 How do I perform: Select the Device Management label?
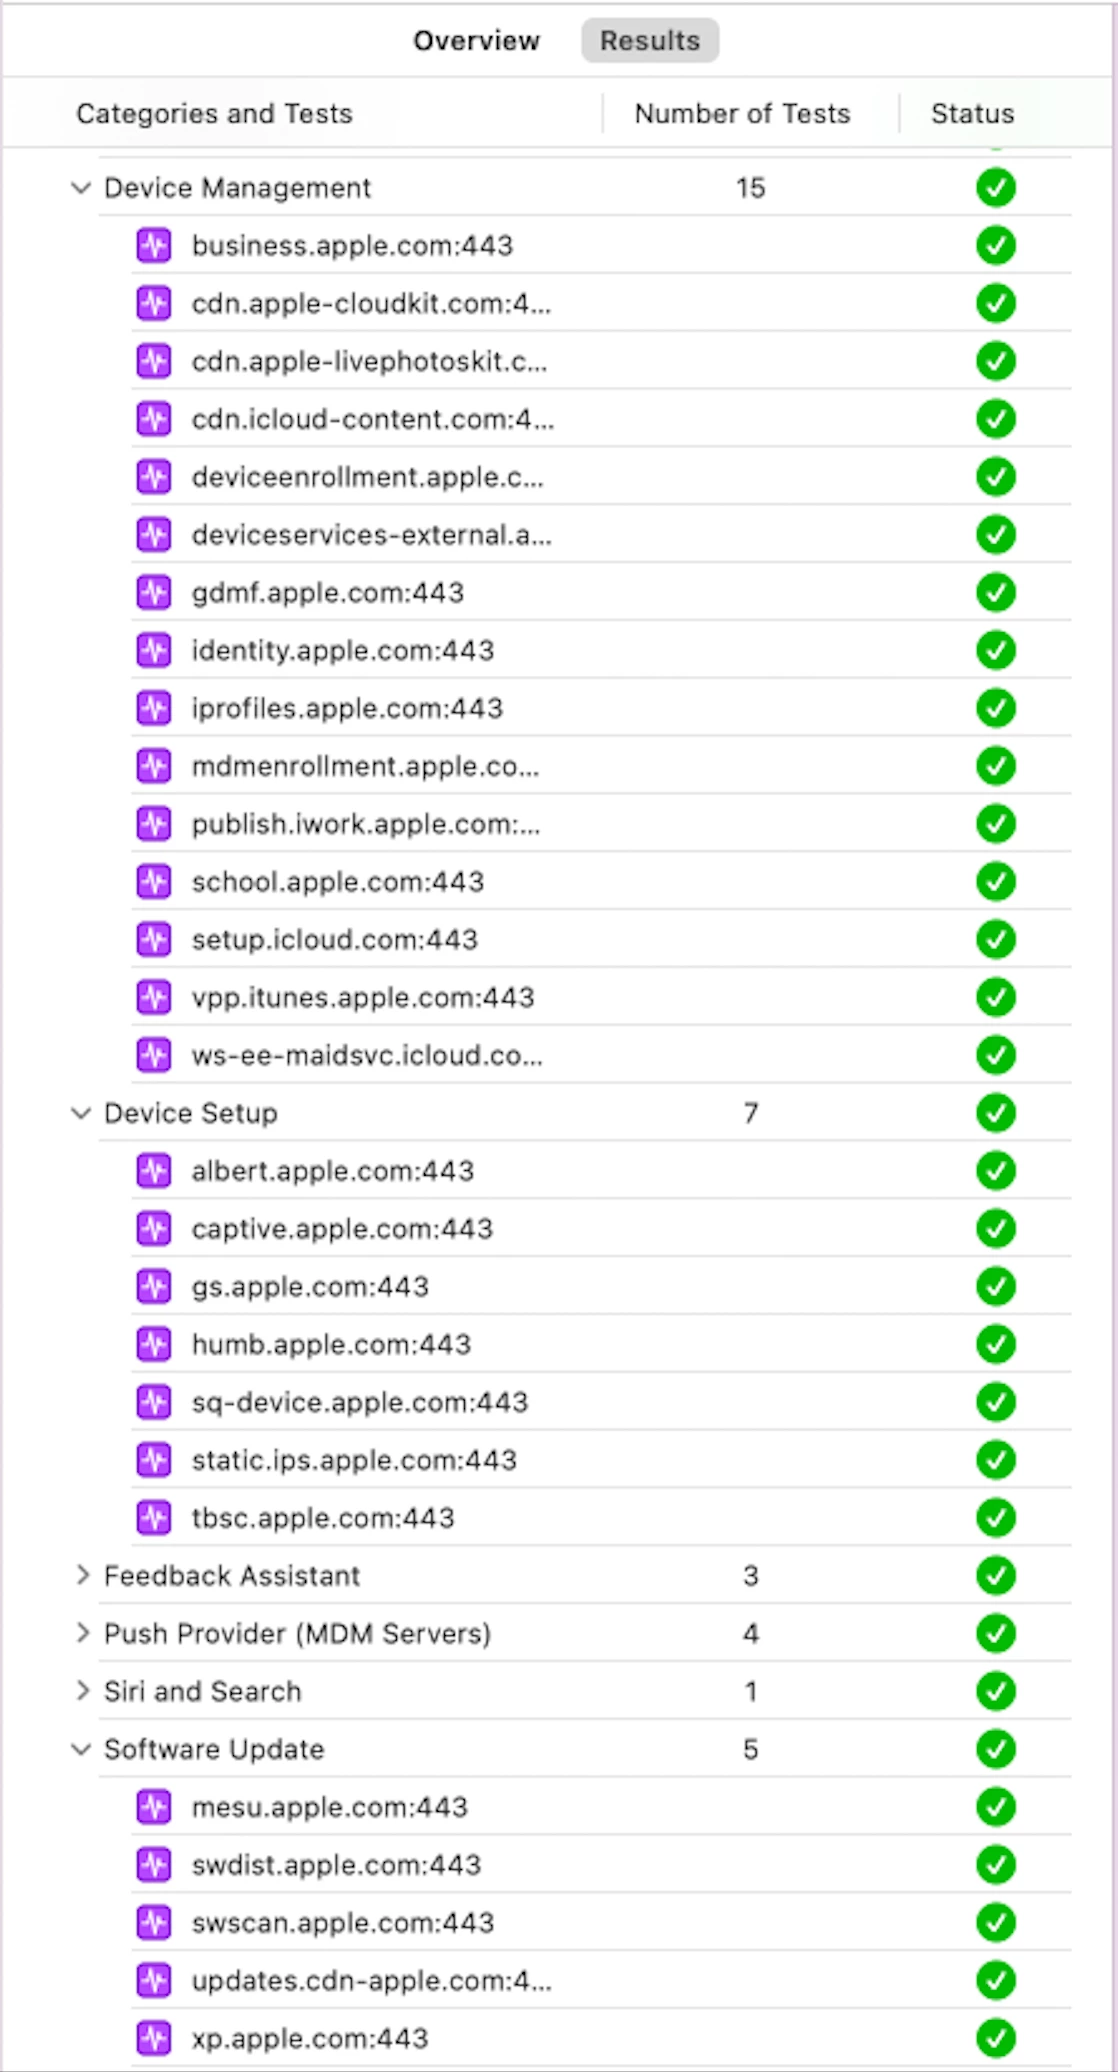237,188
